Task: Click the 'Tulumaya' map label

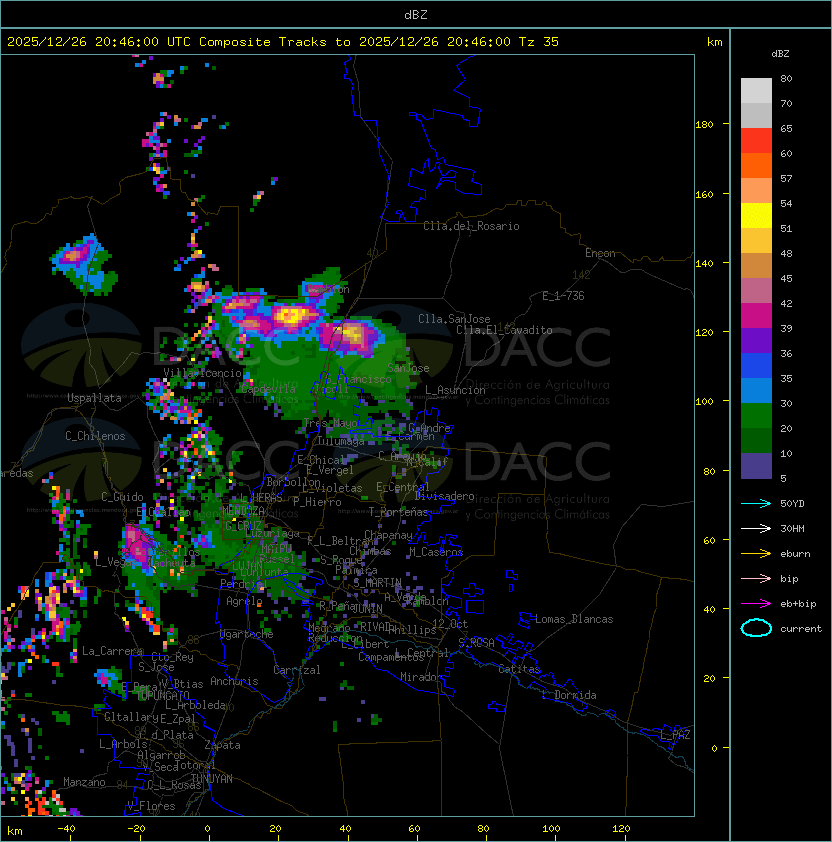Action: click(x=341, y=441)
